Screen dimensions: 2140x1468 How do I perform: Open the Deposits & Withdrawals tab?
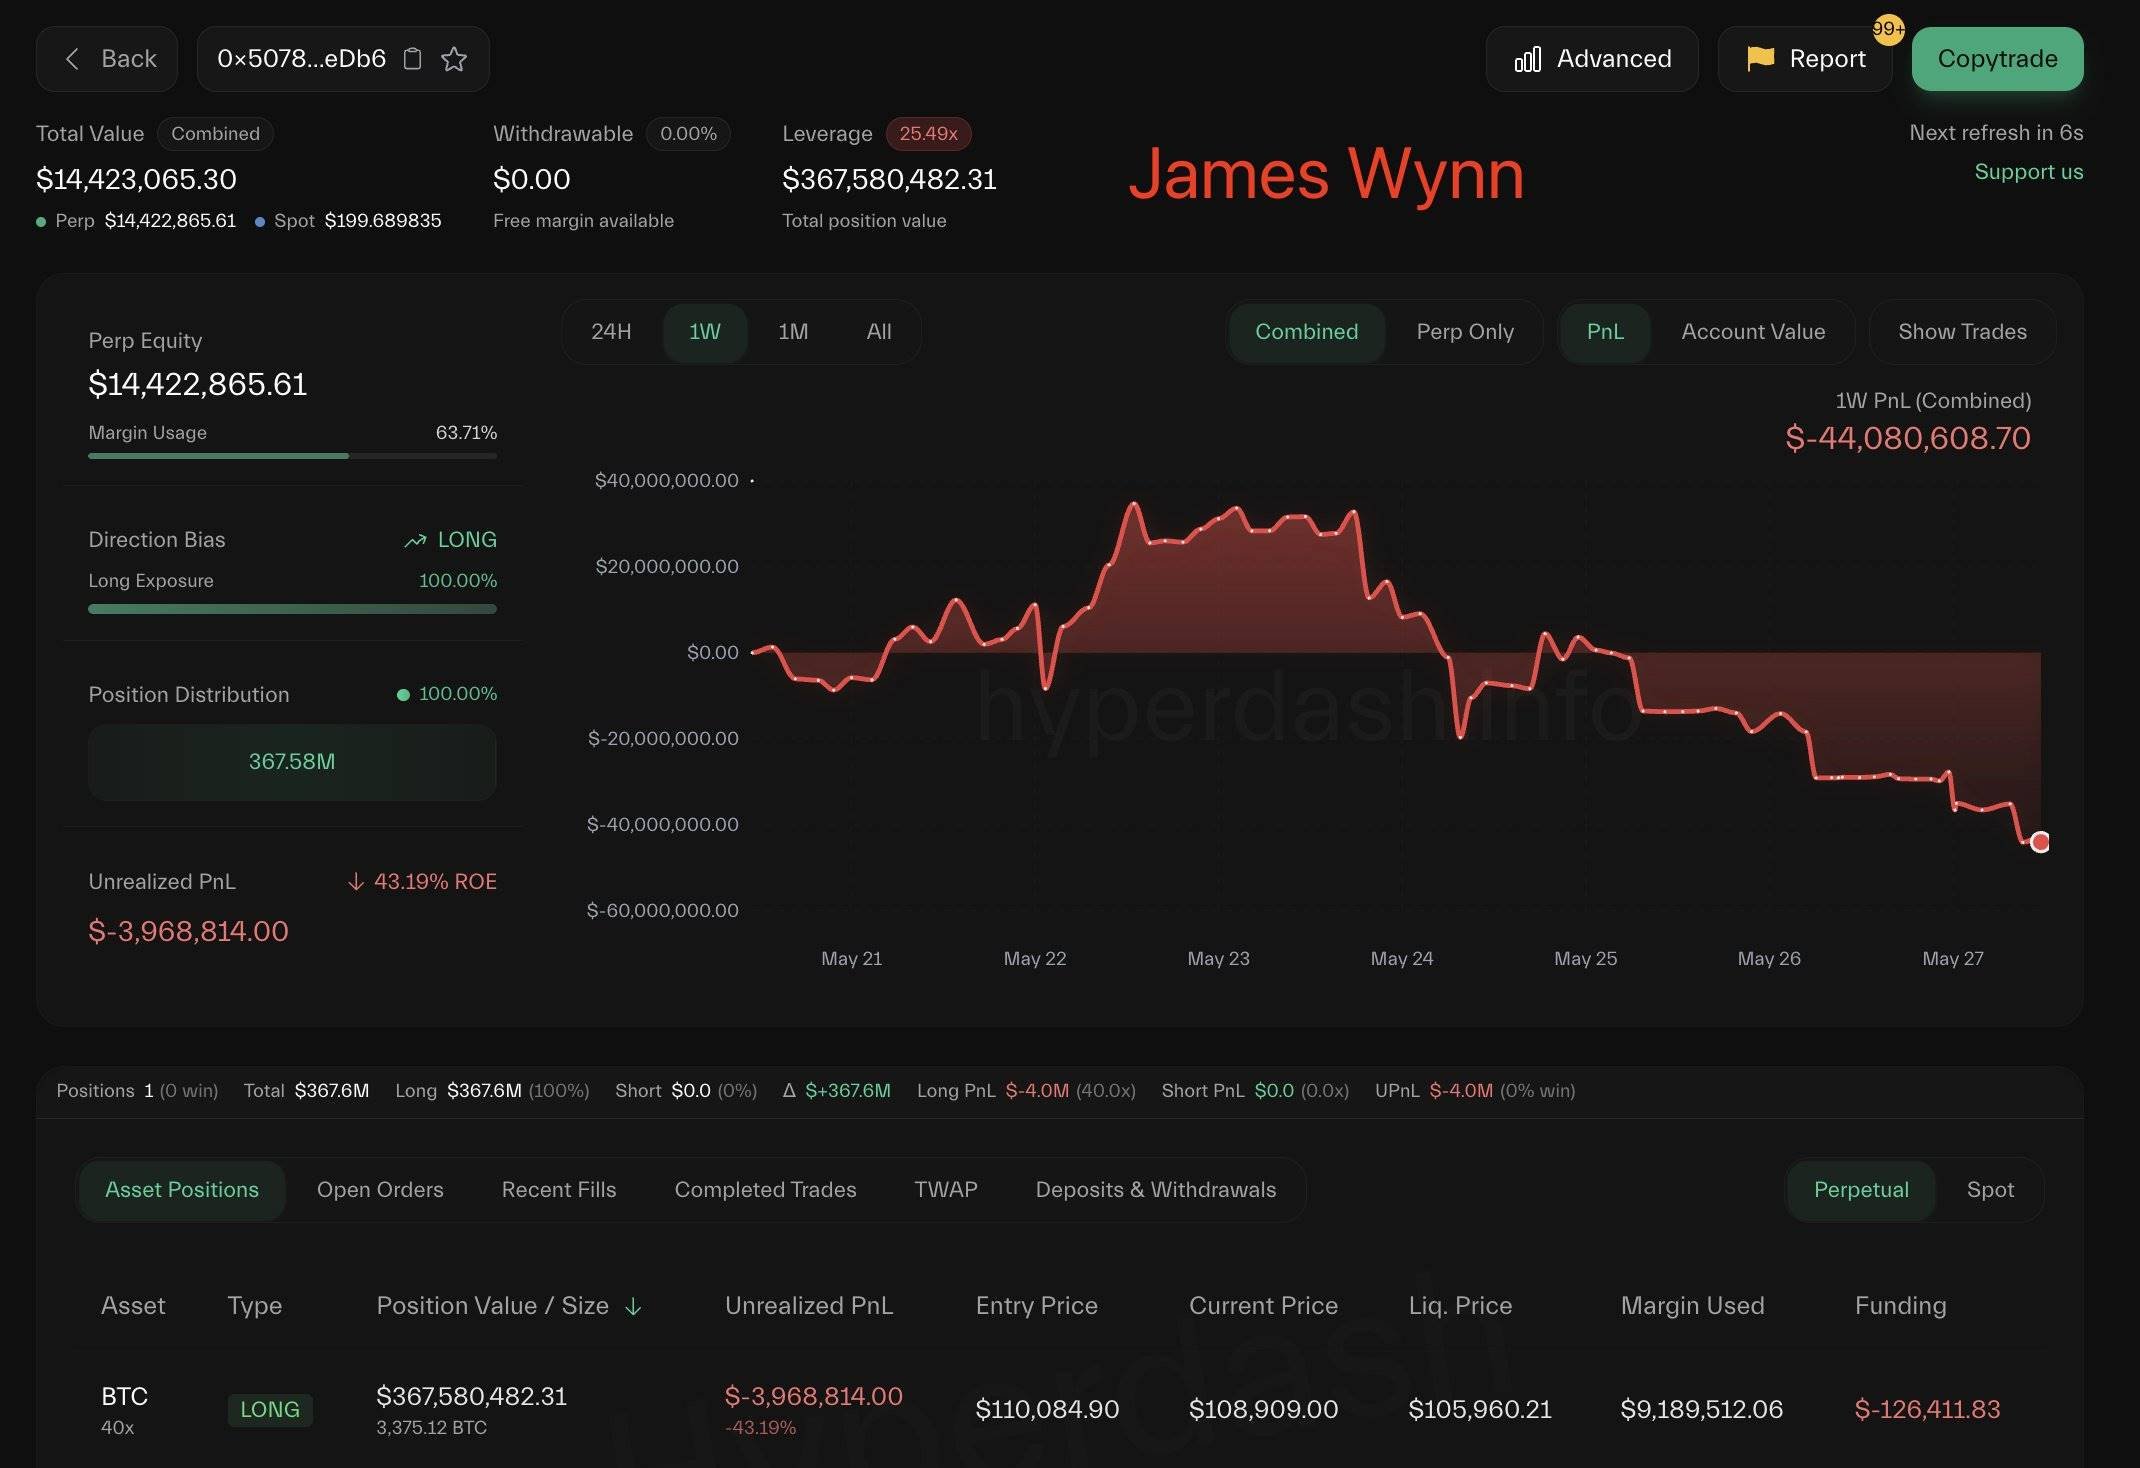pyautogui.click(x=1156, y=1190)
